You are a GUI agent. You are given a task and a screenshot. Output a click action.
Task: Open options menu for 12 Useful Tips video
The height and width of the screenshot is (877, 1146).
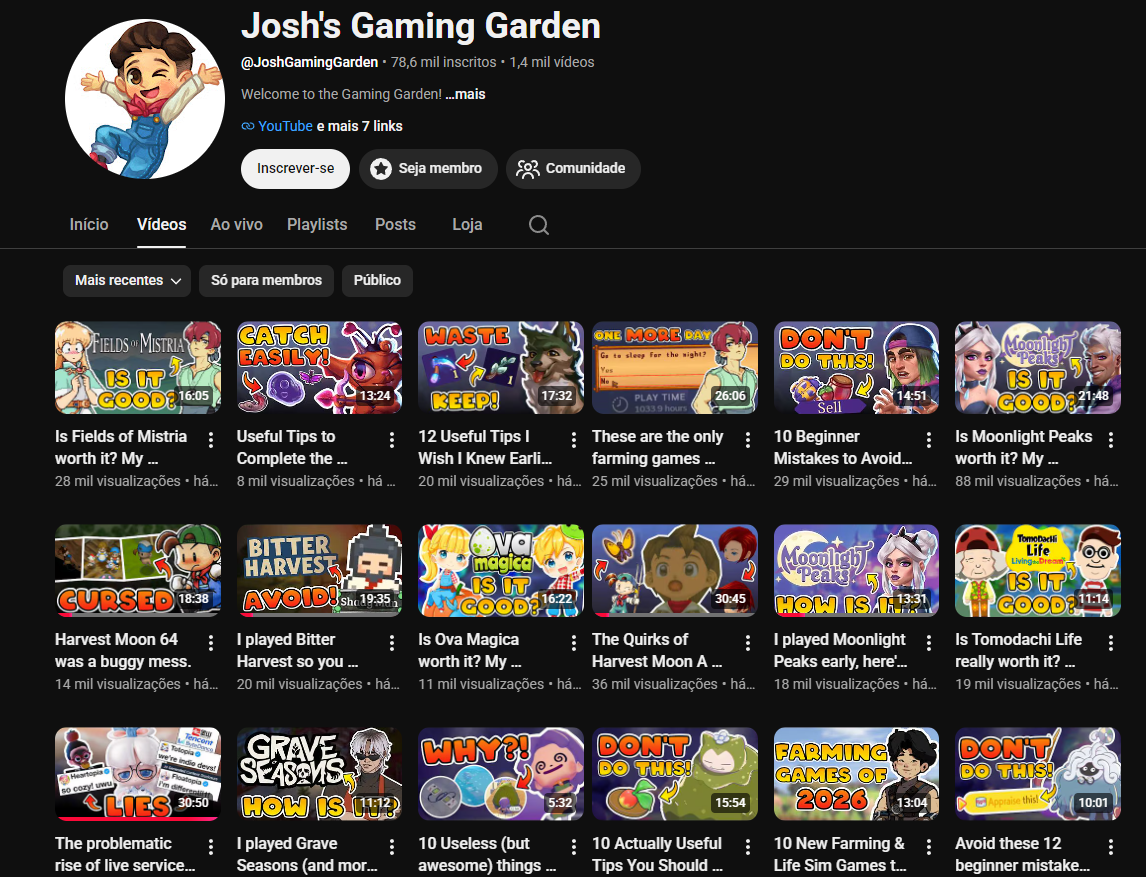574,439
